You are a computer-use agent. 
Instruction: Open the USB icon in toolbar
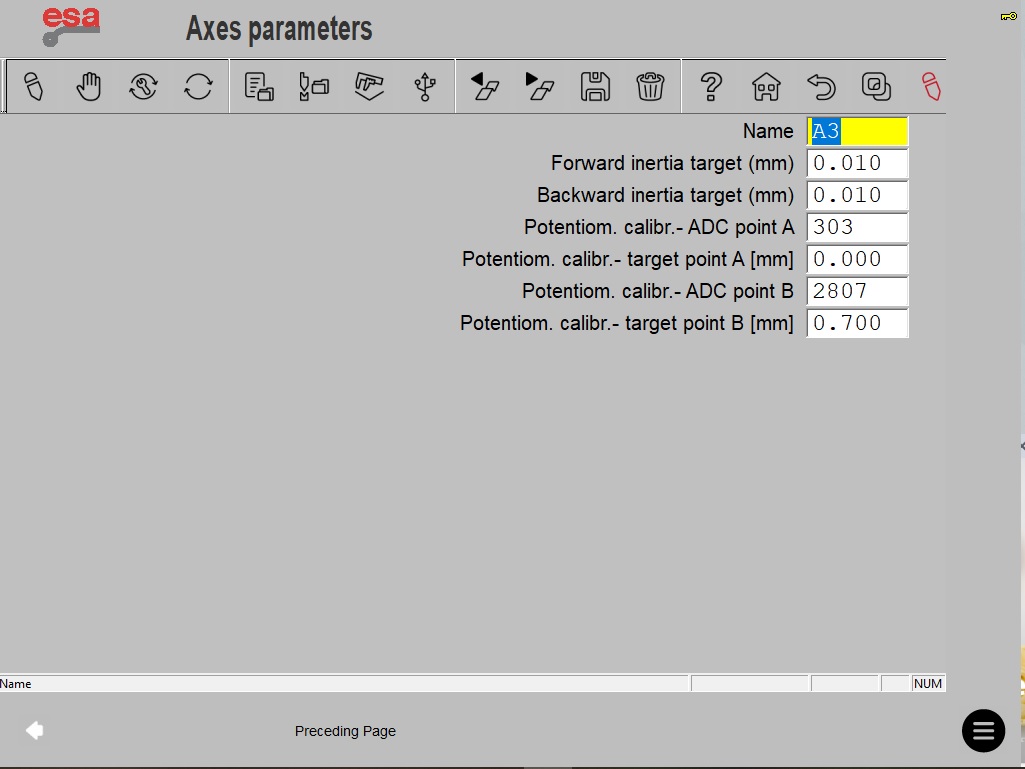(x=425, y=86)
